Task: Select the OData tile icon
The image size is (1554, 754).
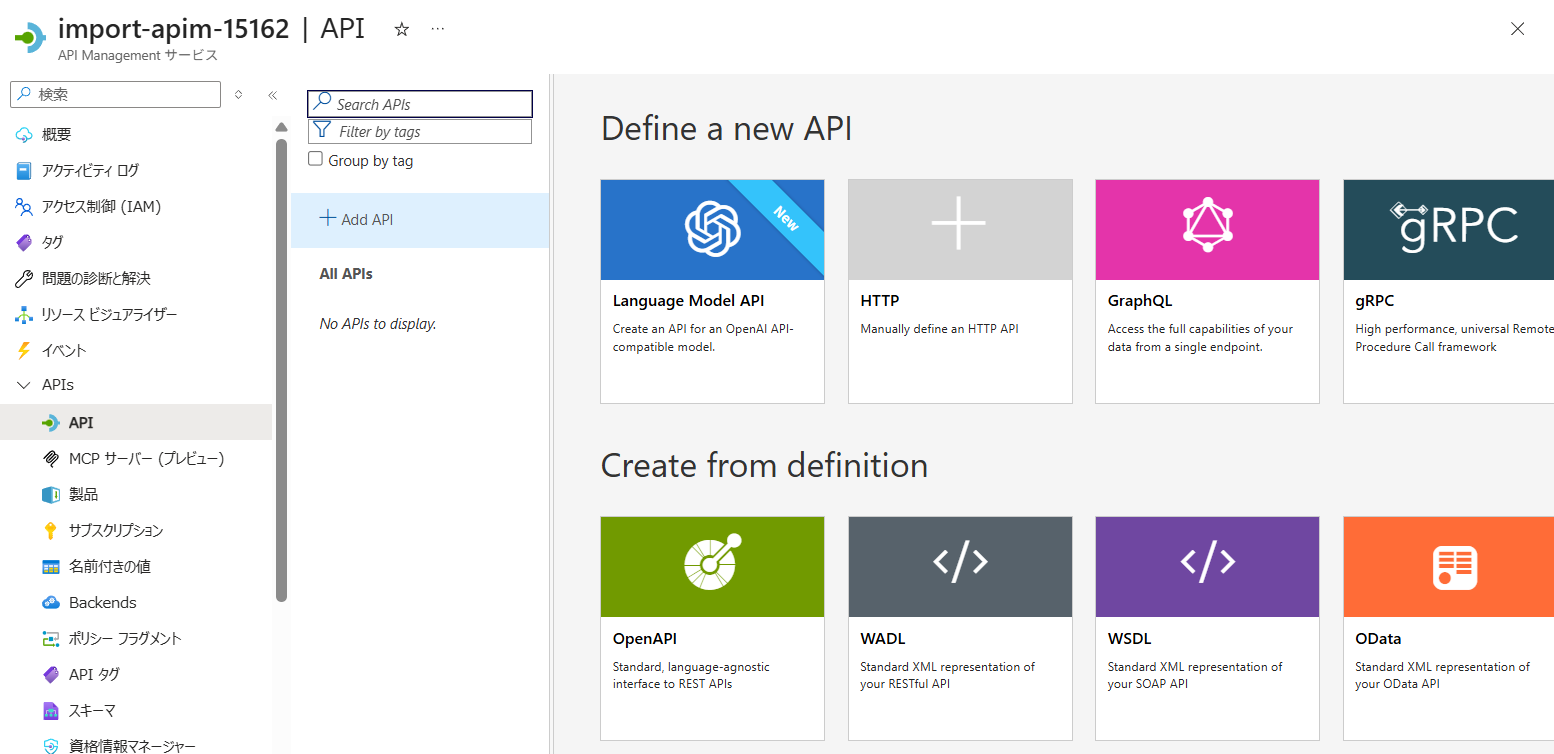Action: pos(1453,566)
